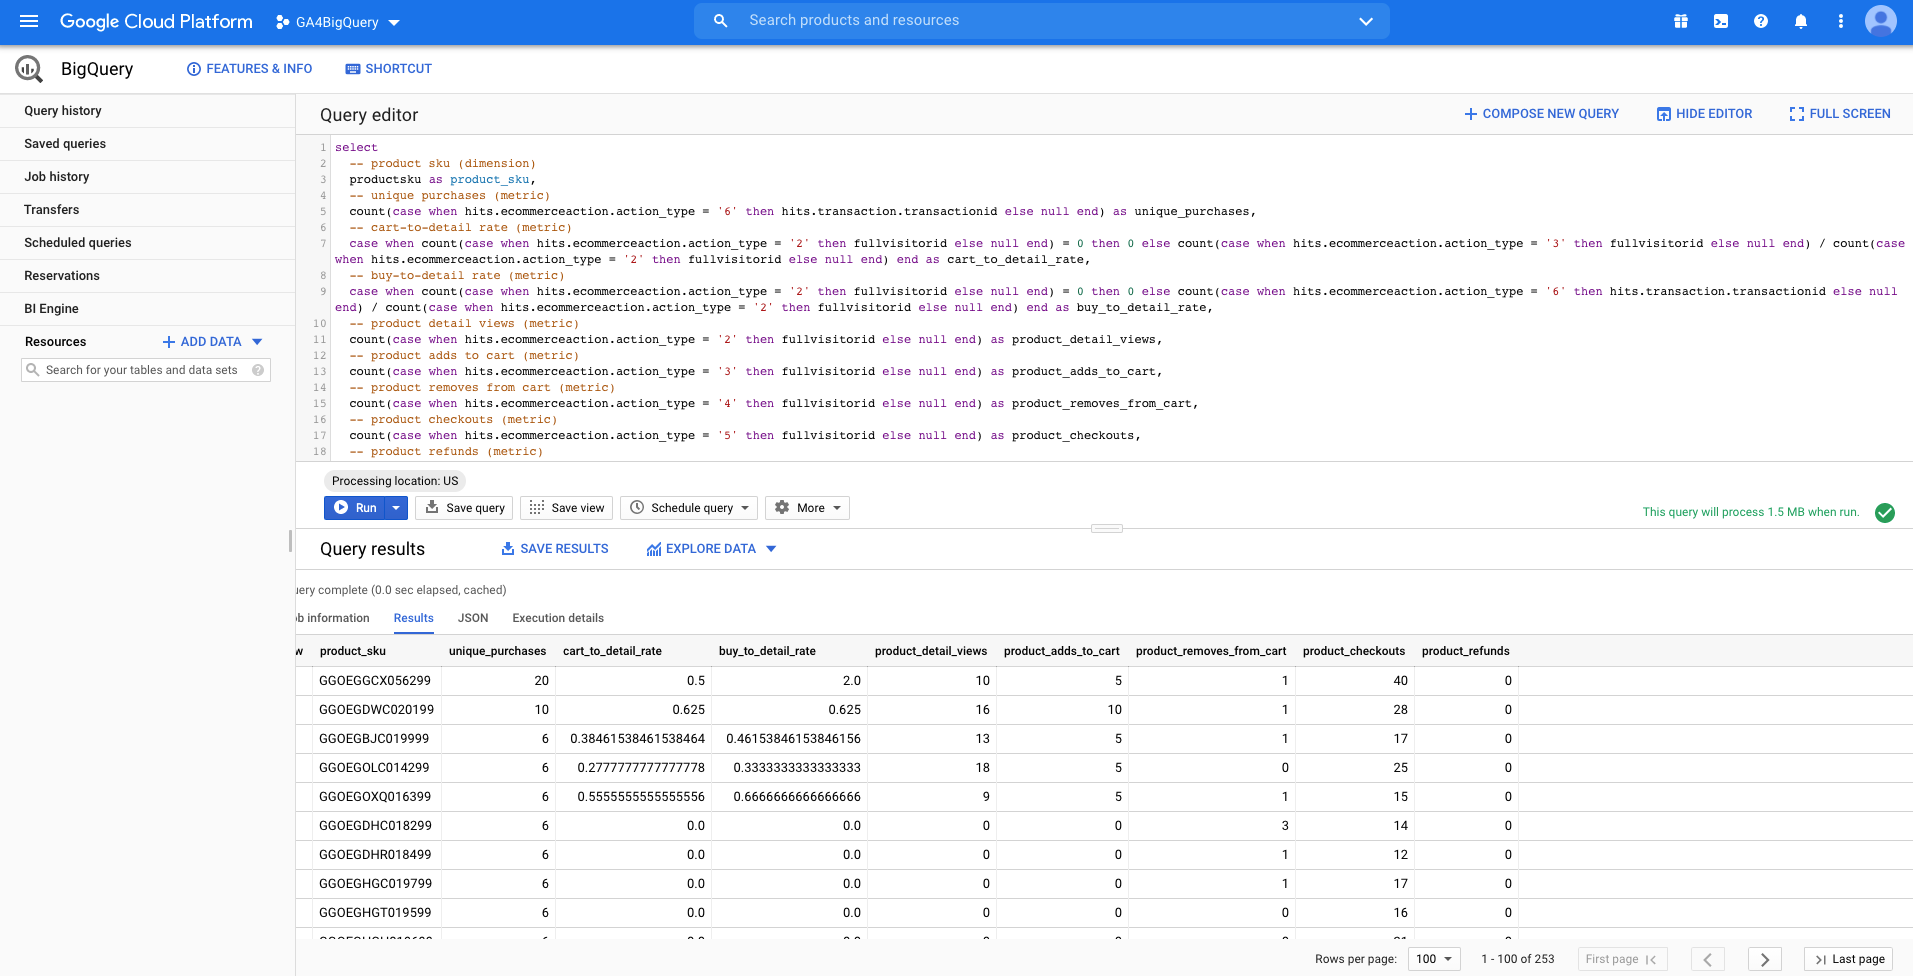This screenshot has height=976, width=1913.
Task: Click Save query button
Action: 465,508
